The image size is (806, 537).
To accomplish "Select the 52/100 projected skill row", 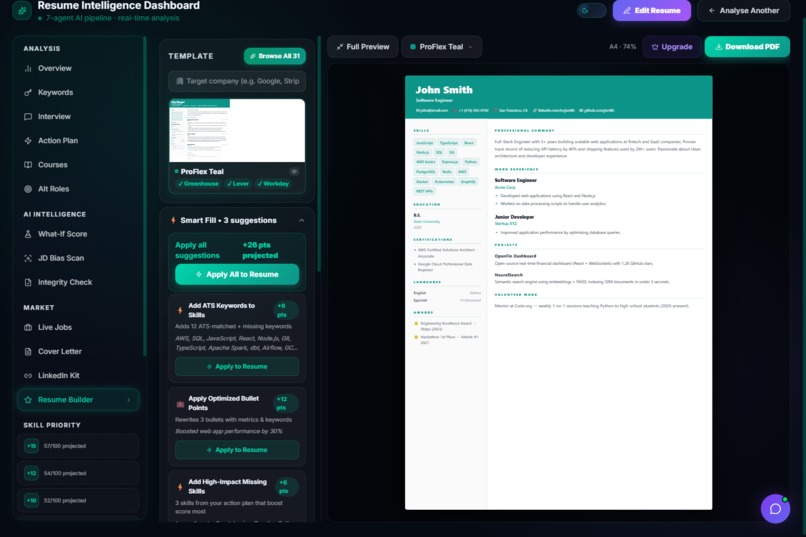I will point(78,501).
